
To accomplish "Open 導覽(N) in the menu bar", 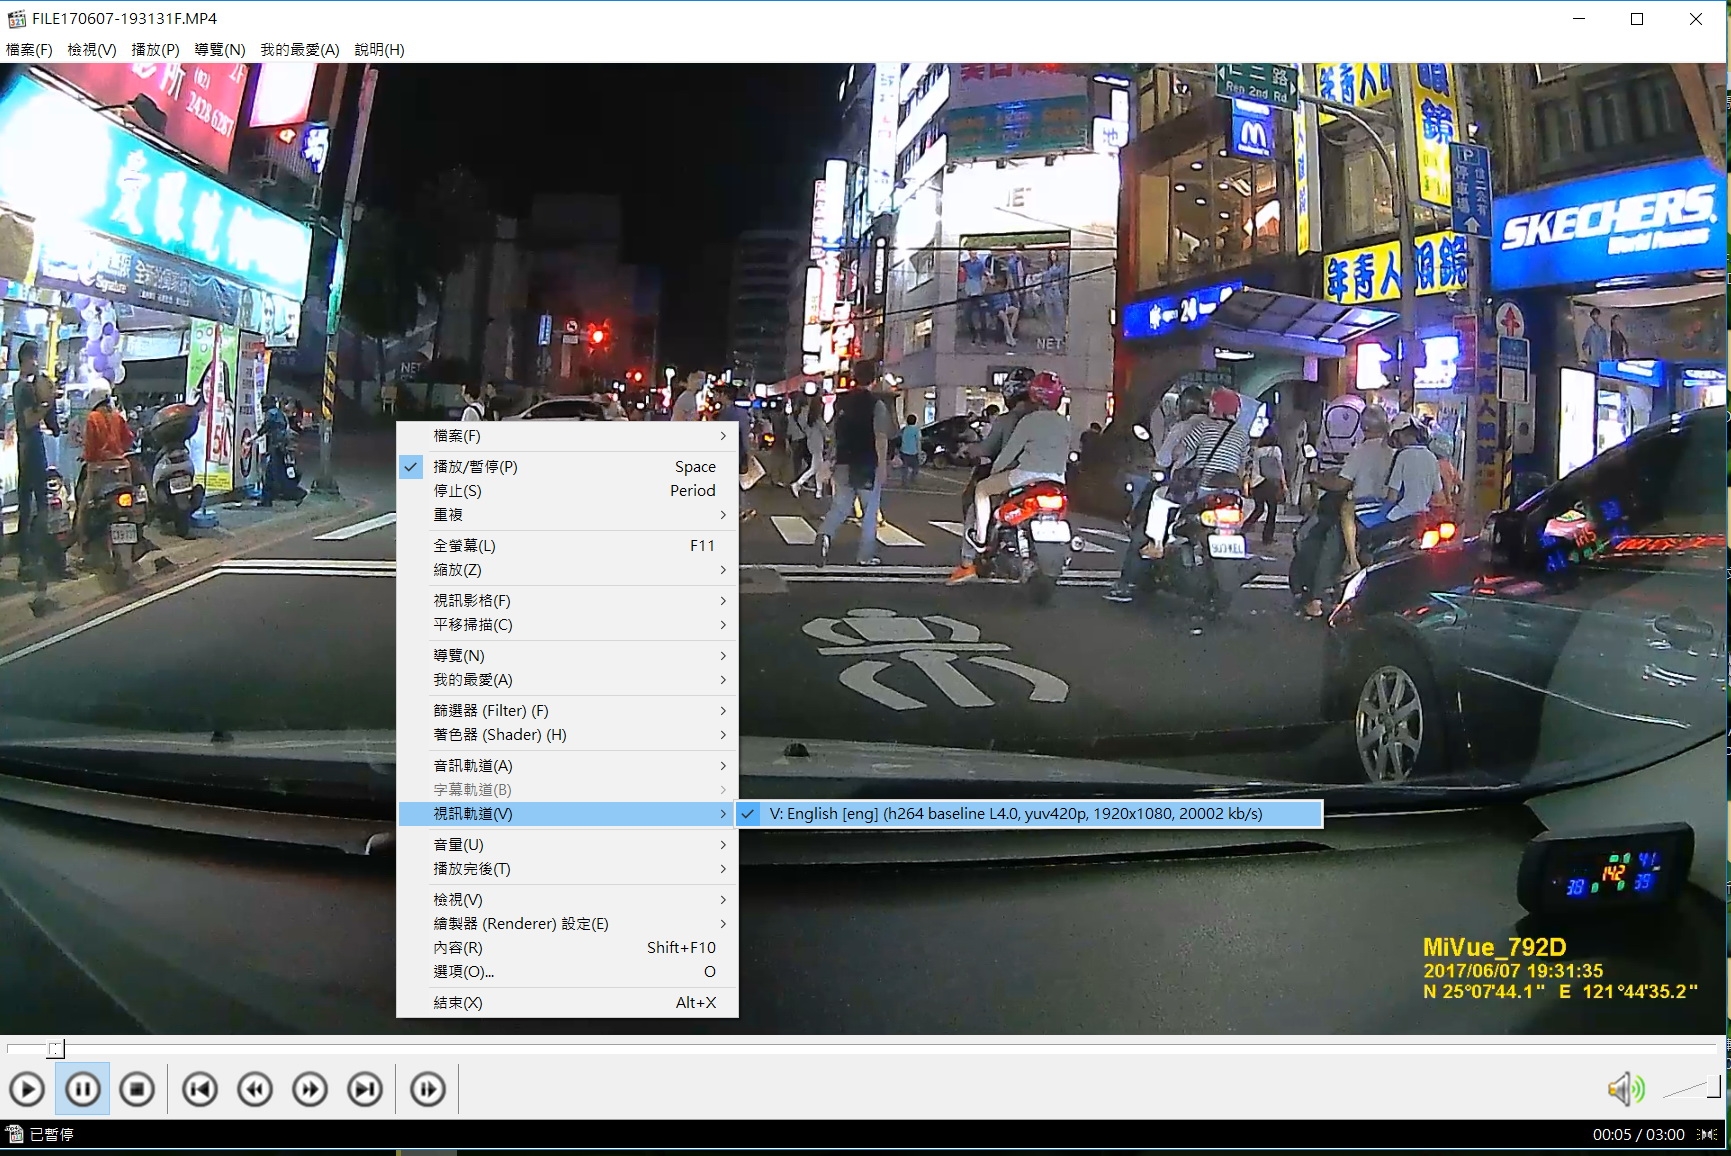I will [220, 50].
